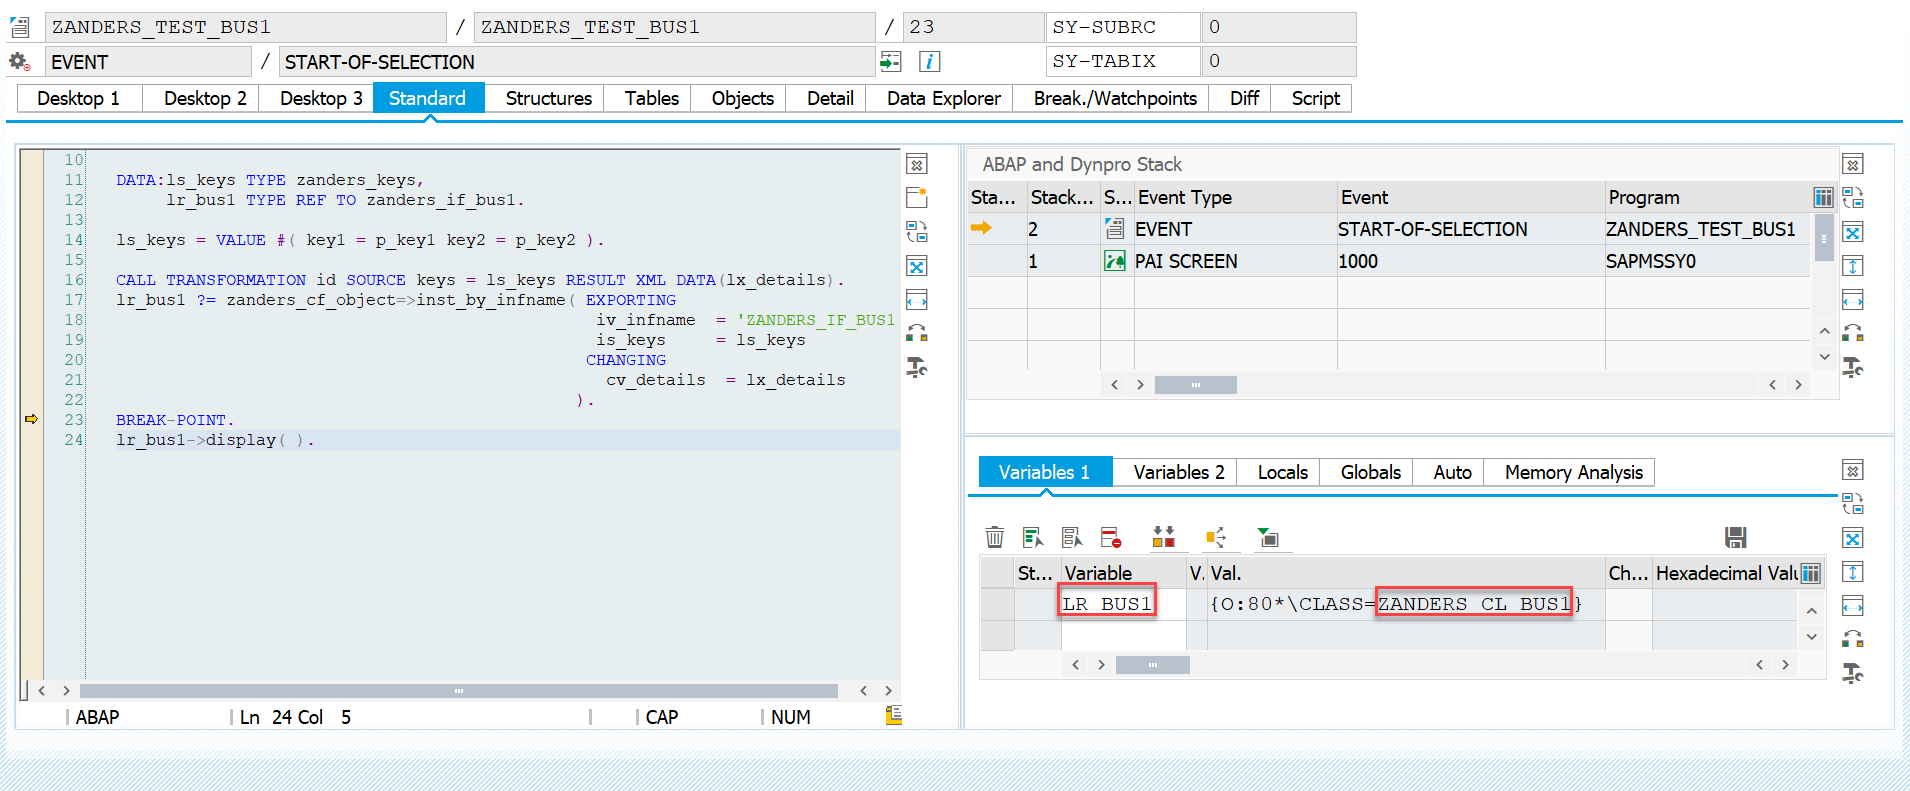Maximize Variables panel vertically
Screen dimensions: 1910x791
[1853, 572]
